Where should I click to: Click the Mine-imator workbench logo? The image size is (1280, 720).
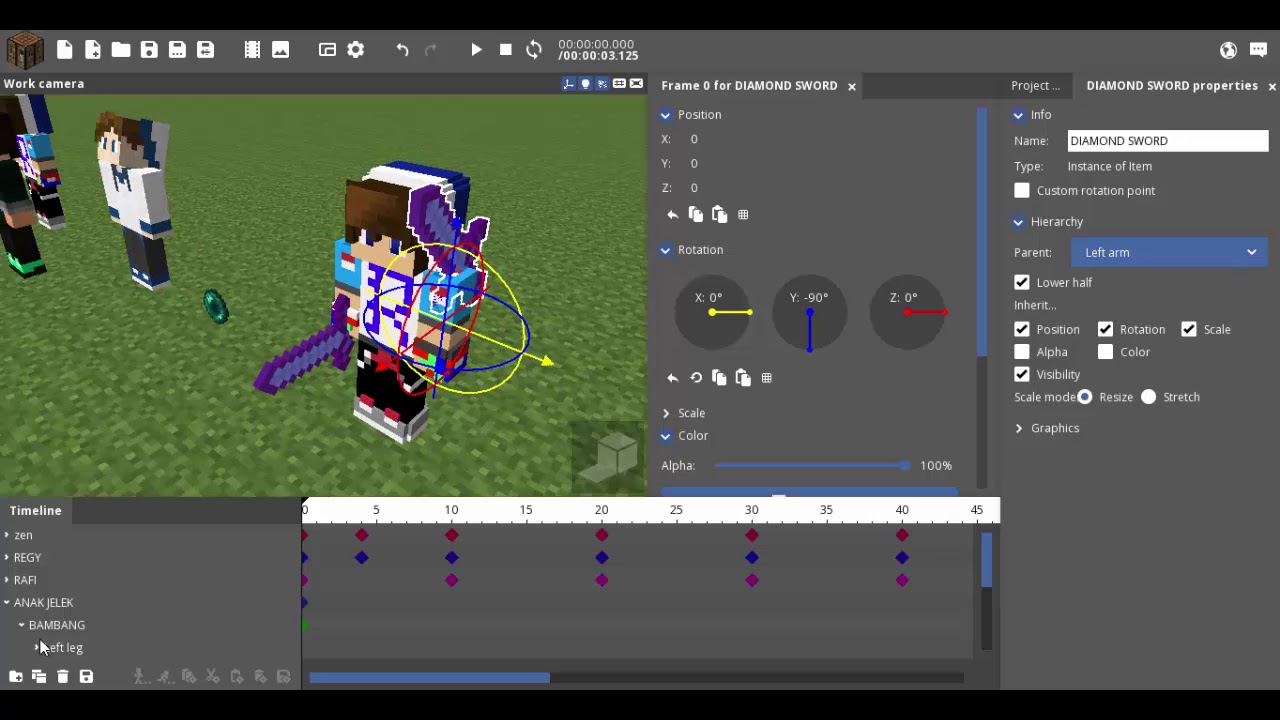click(x=25, y=50)
